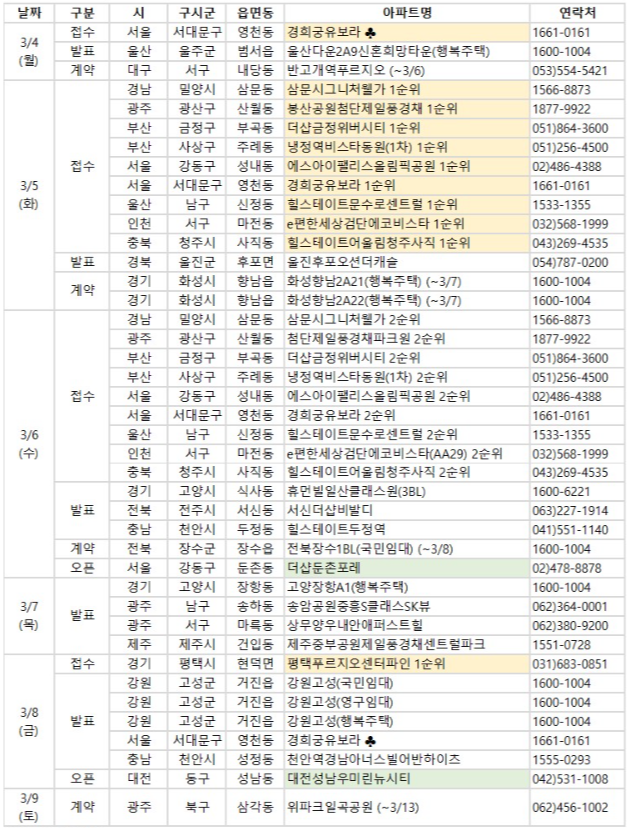Click 울산다운2A9신혼희망타운(행복주택) apartment name
Screen dimensions: 628x828
point(388,51)
